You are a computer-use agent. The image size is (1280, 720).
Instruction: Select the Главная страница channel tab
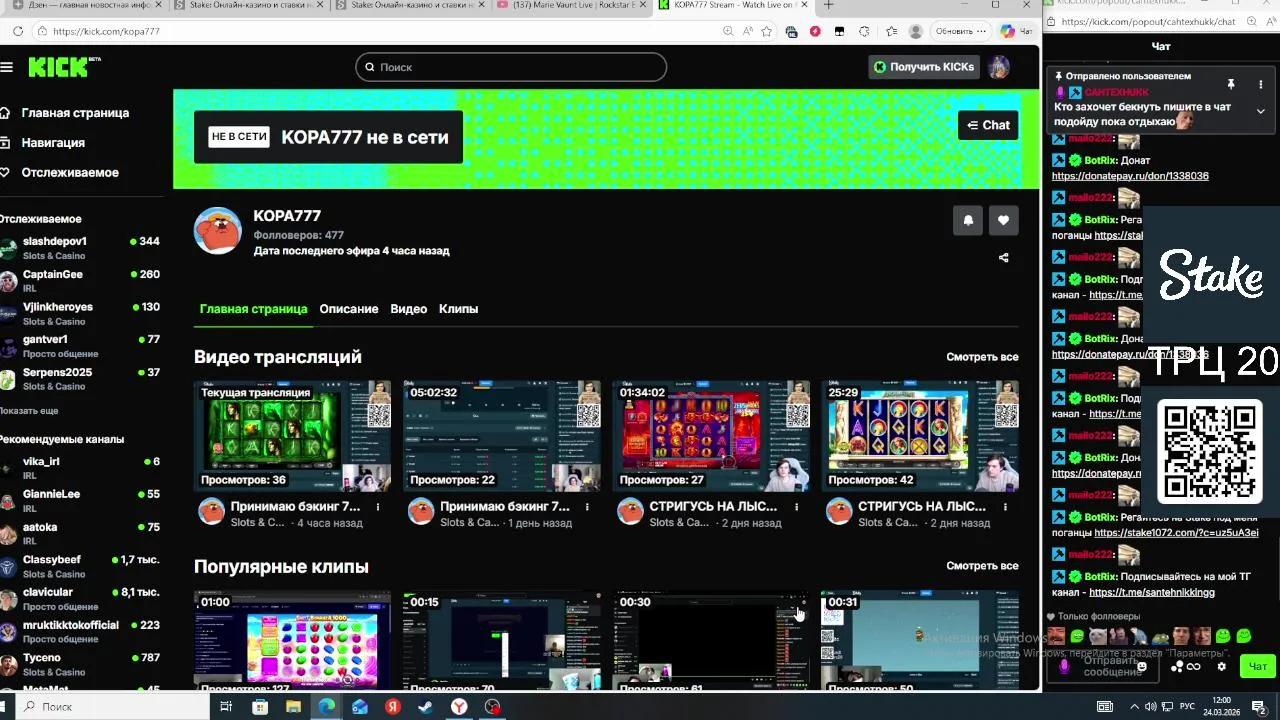pyautogui.click(x=253, y=309)
